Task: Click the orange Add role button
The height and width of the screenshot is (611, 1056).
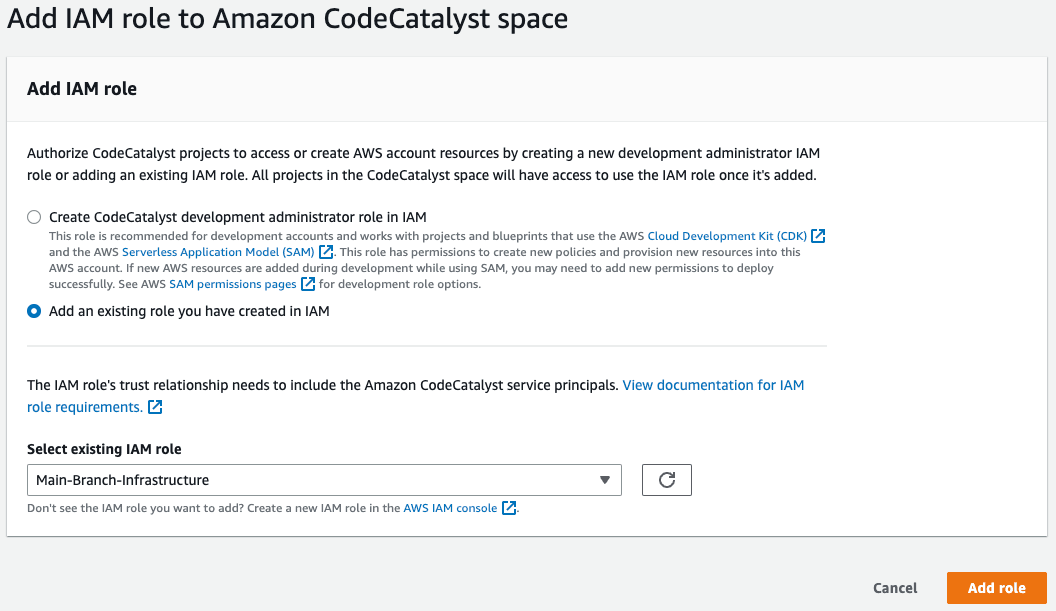Action: (997, 588)
